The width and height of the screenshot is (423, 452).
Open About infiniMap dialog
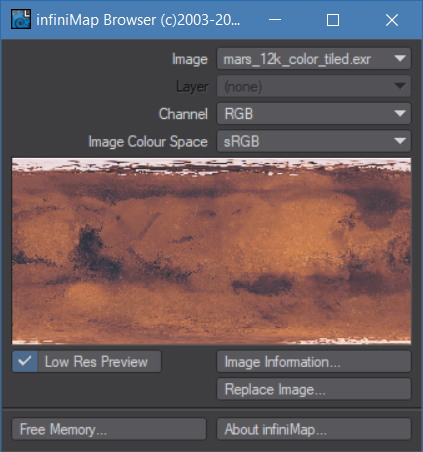click(314, 429)
